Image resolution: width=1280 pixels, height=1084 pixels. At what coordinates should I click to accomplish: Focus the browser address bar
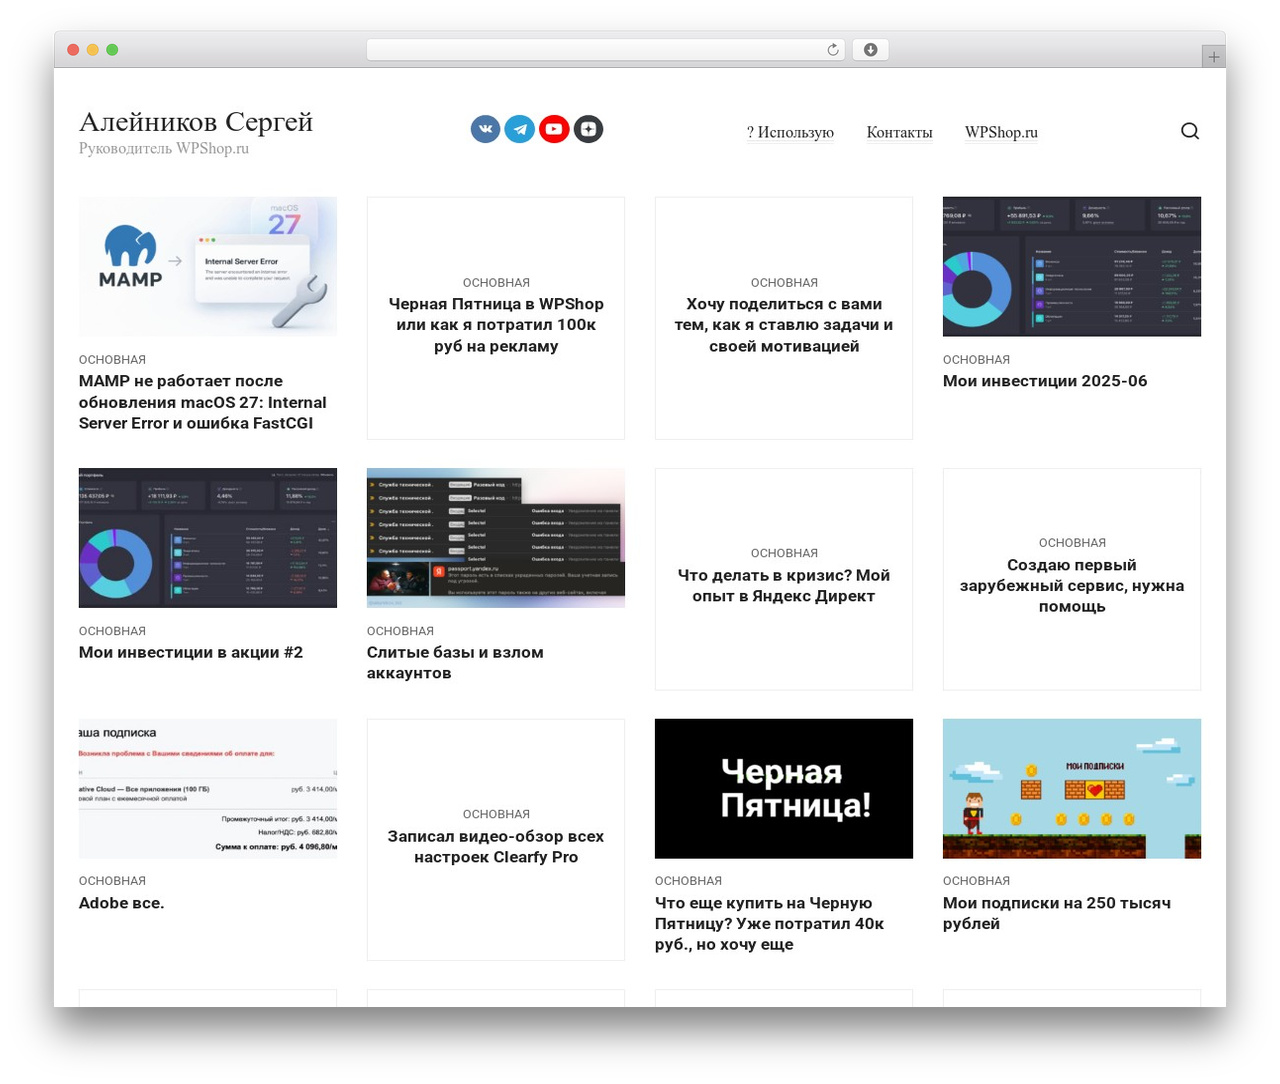(x=606, y=50)
